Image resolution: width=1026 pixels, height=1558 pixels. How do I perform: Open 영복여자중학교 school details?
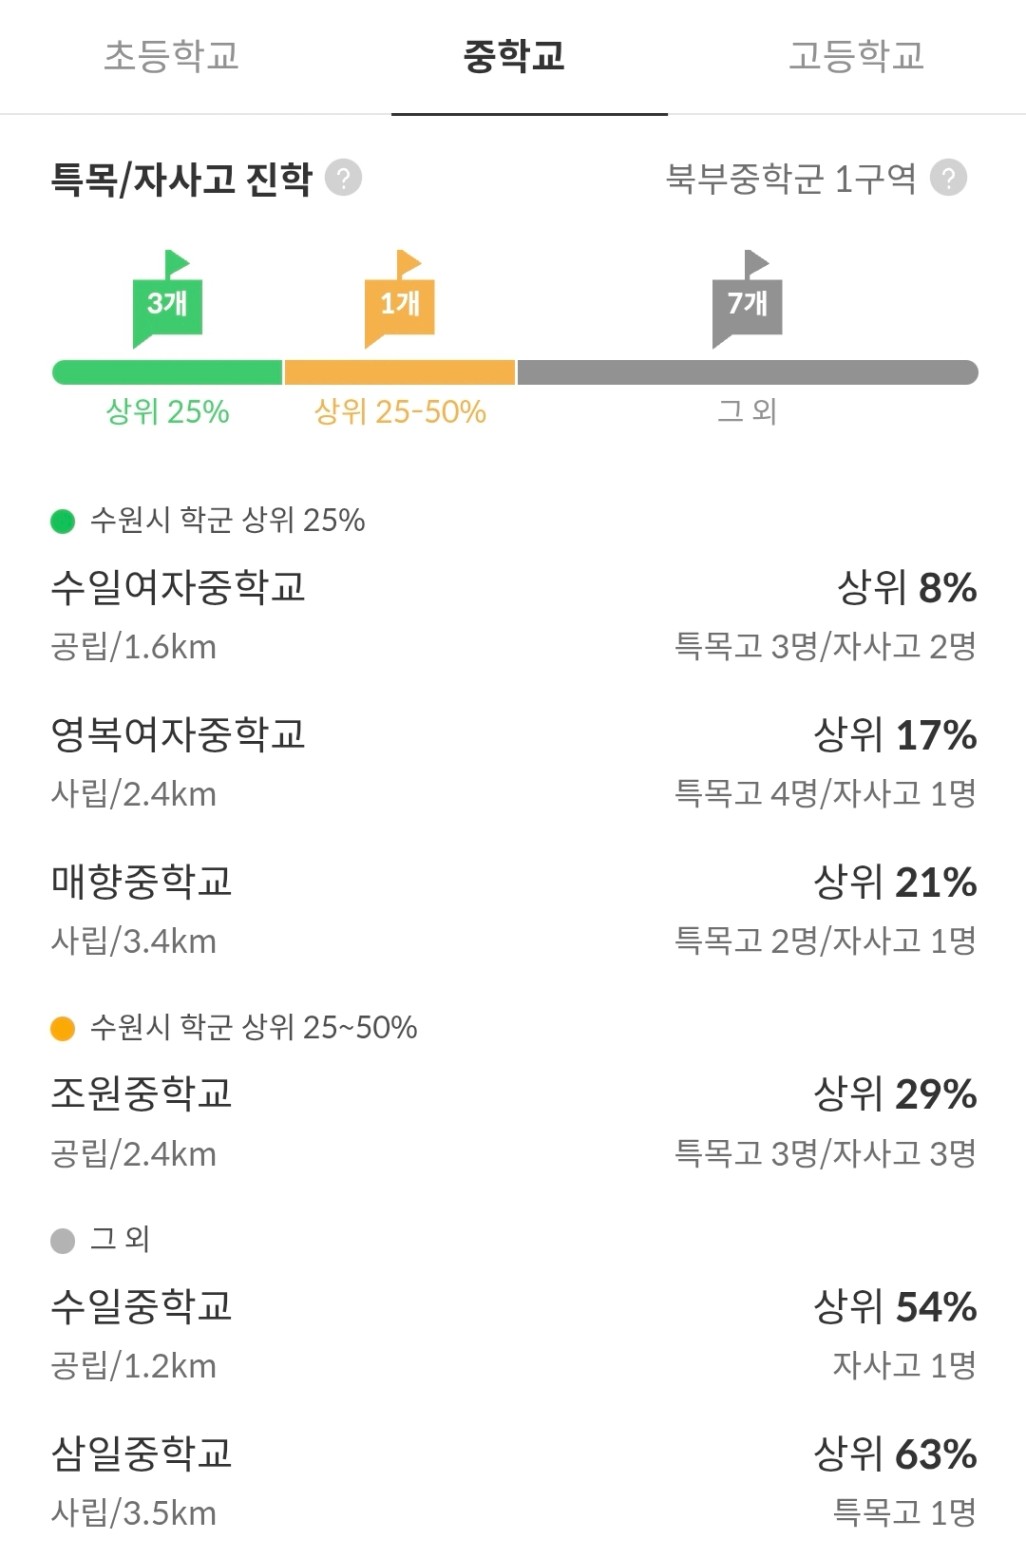click(x=178, y=735)
